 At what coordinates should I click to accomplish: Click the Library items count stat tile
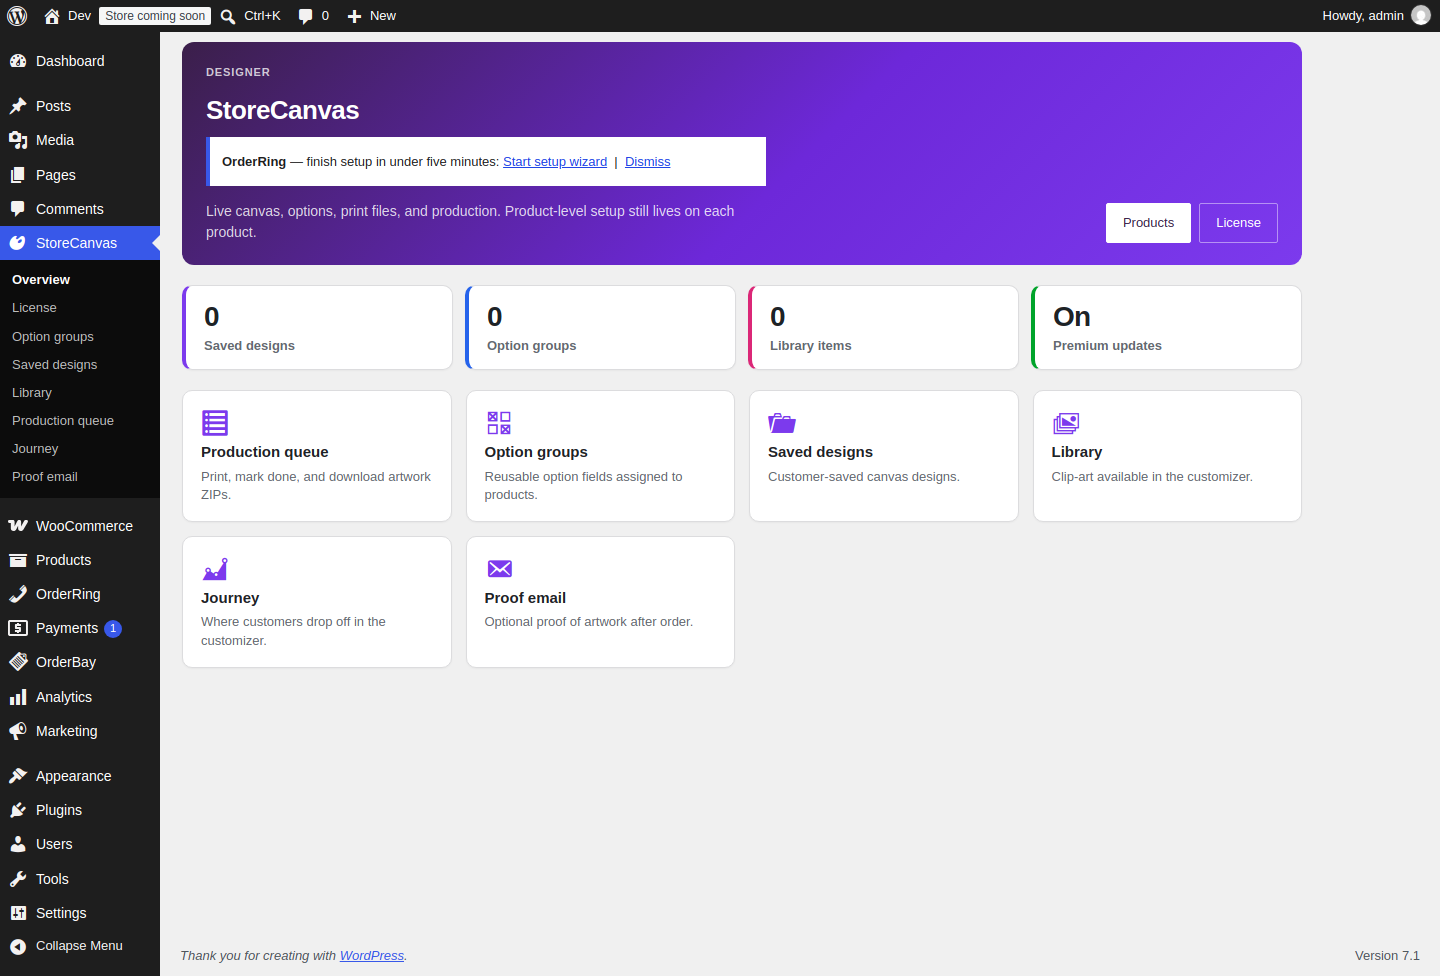883,328
